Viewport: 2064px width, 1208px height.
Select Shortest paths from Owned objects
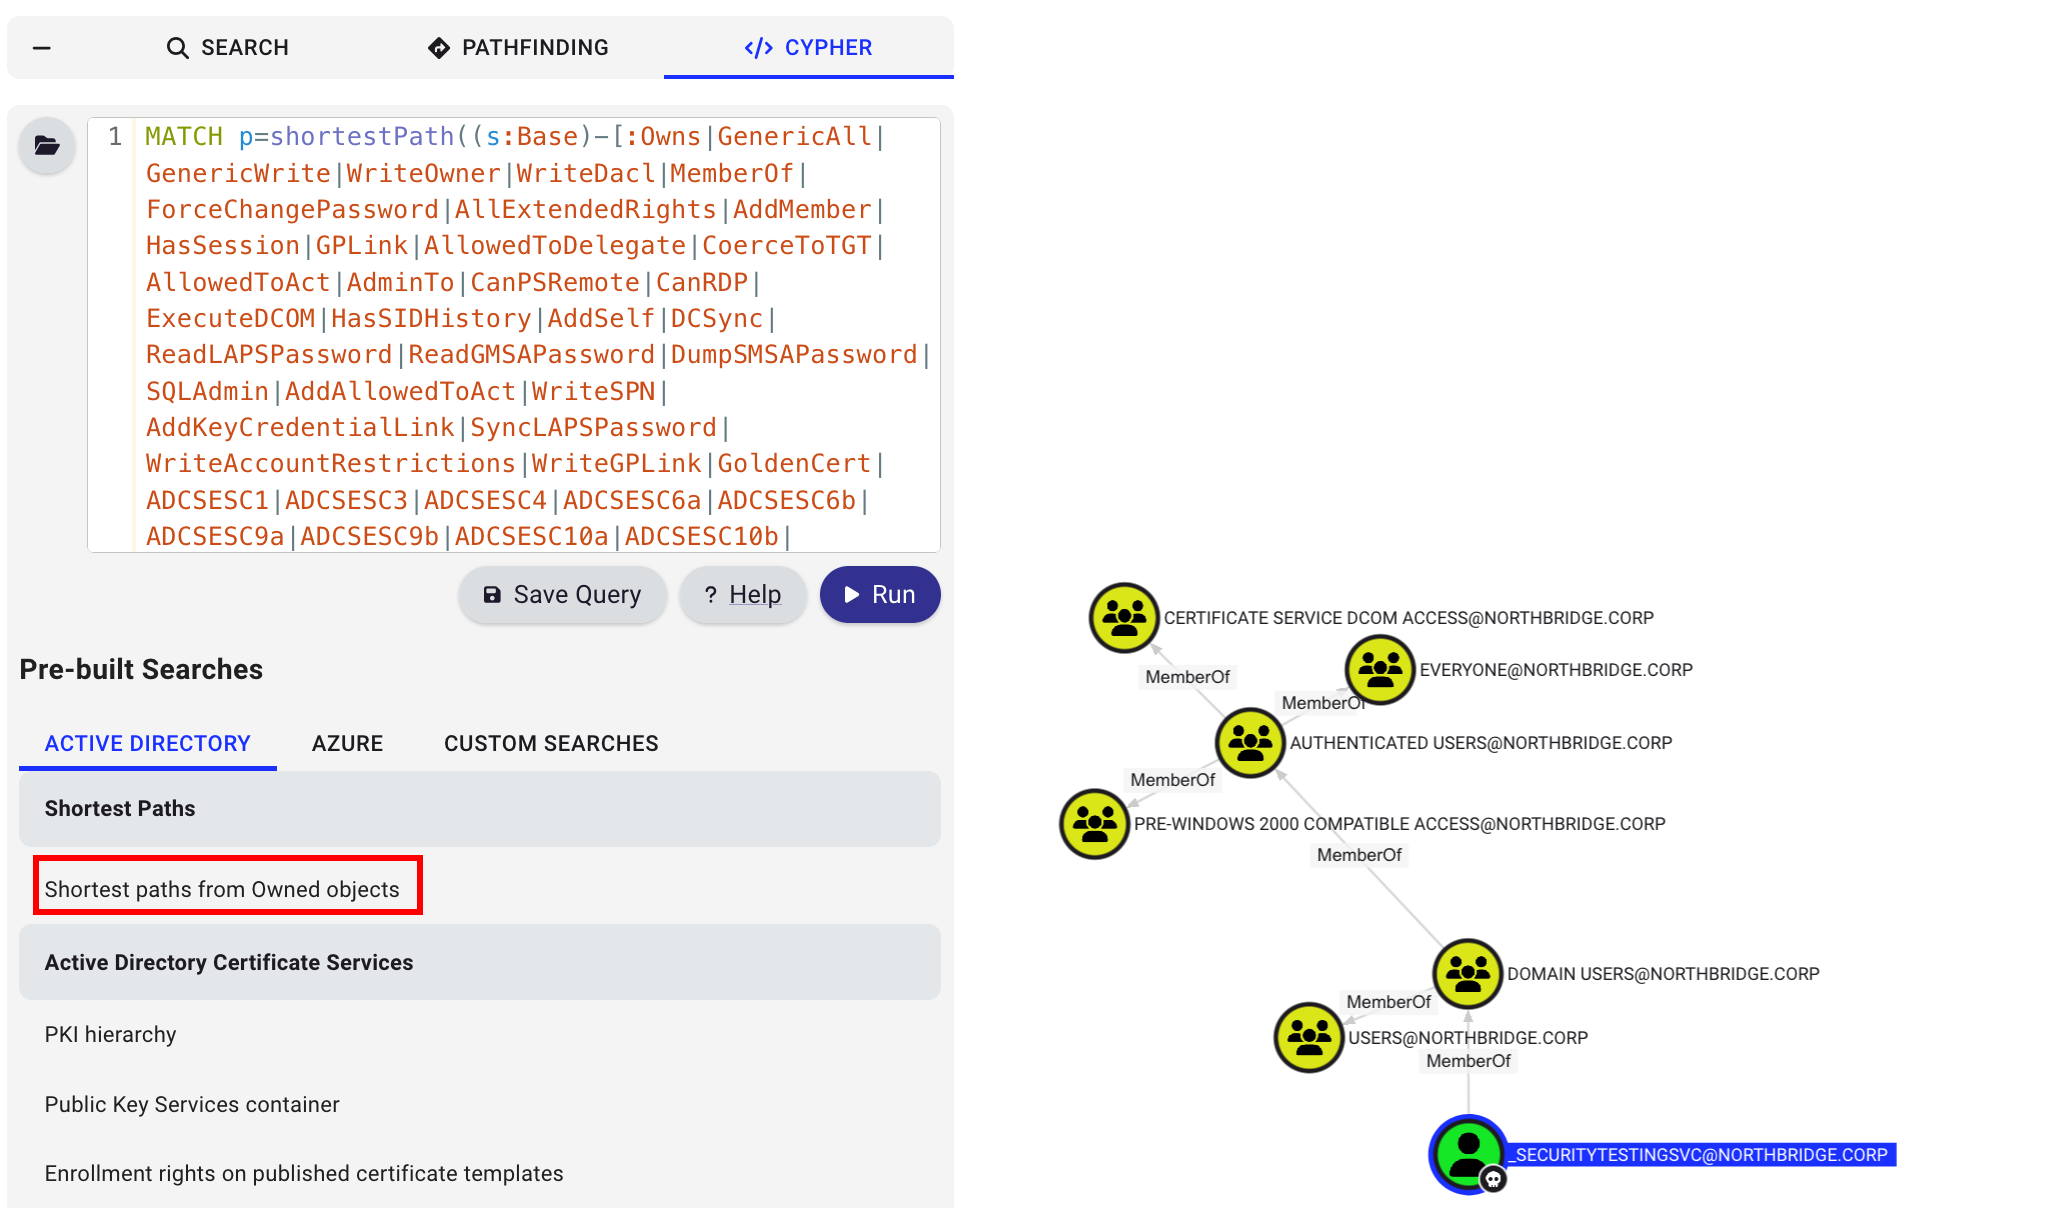pos(222,889)
